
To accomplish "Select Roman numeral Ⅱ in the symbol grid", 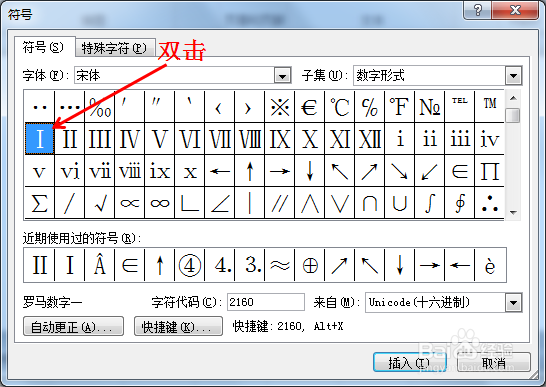I will tap(70, 139).
